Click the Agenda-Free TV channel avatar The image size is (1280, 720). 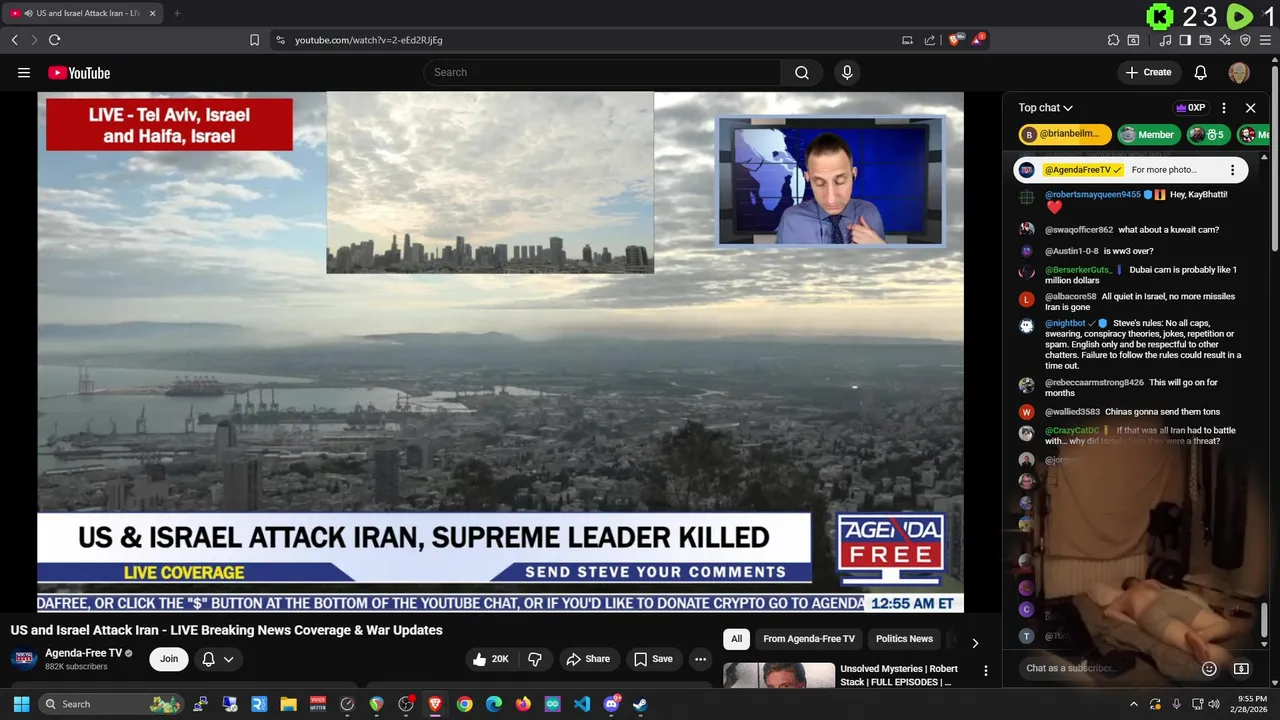[x=24, y=658]
